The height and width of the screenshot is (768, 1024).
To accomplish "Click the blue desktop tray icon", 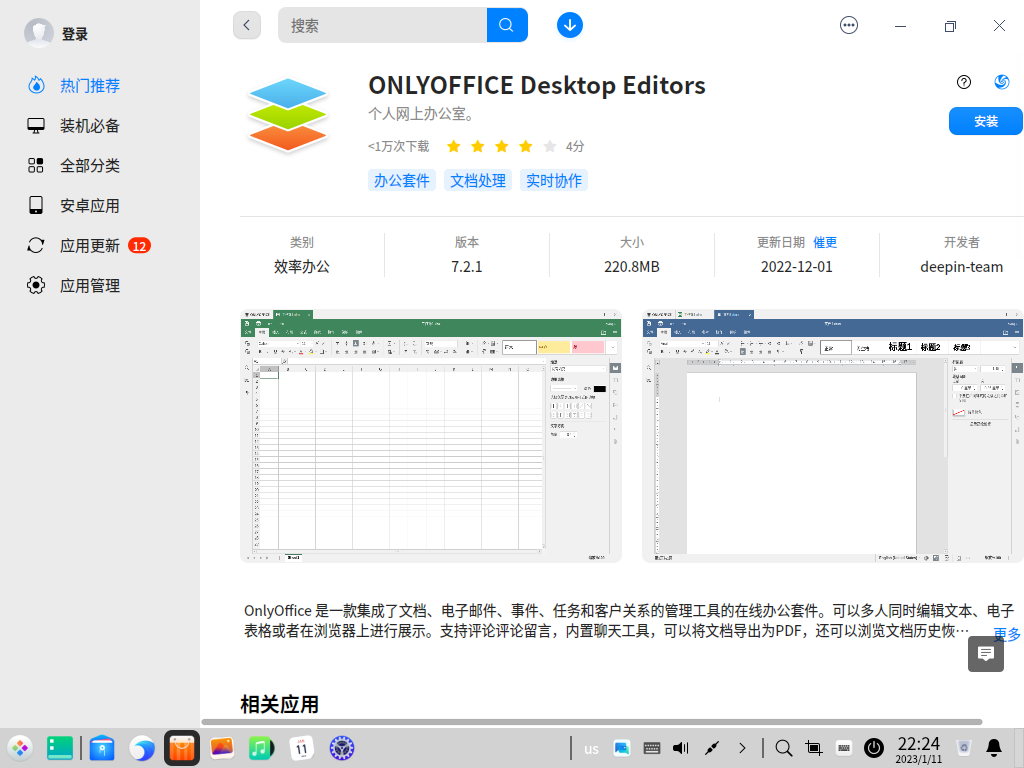I will point(622,748).
